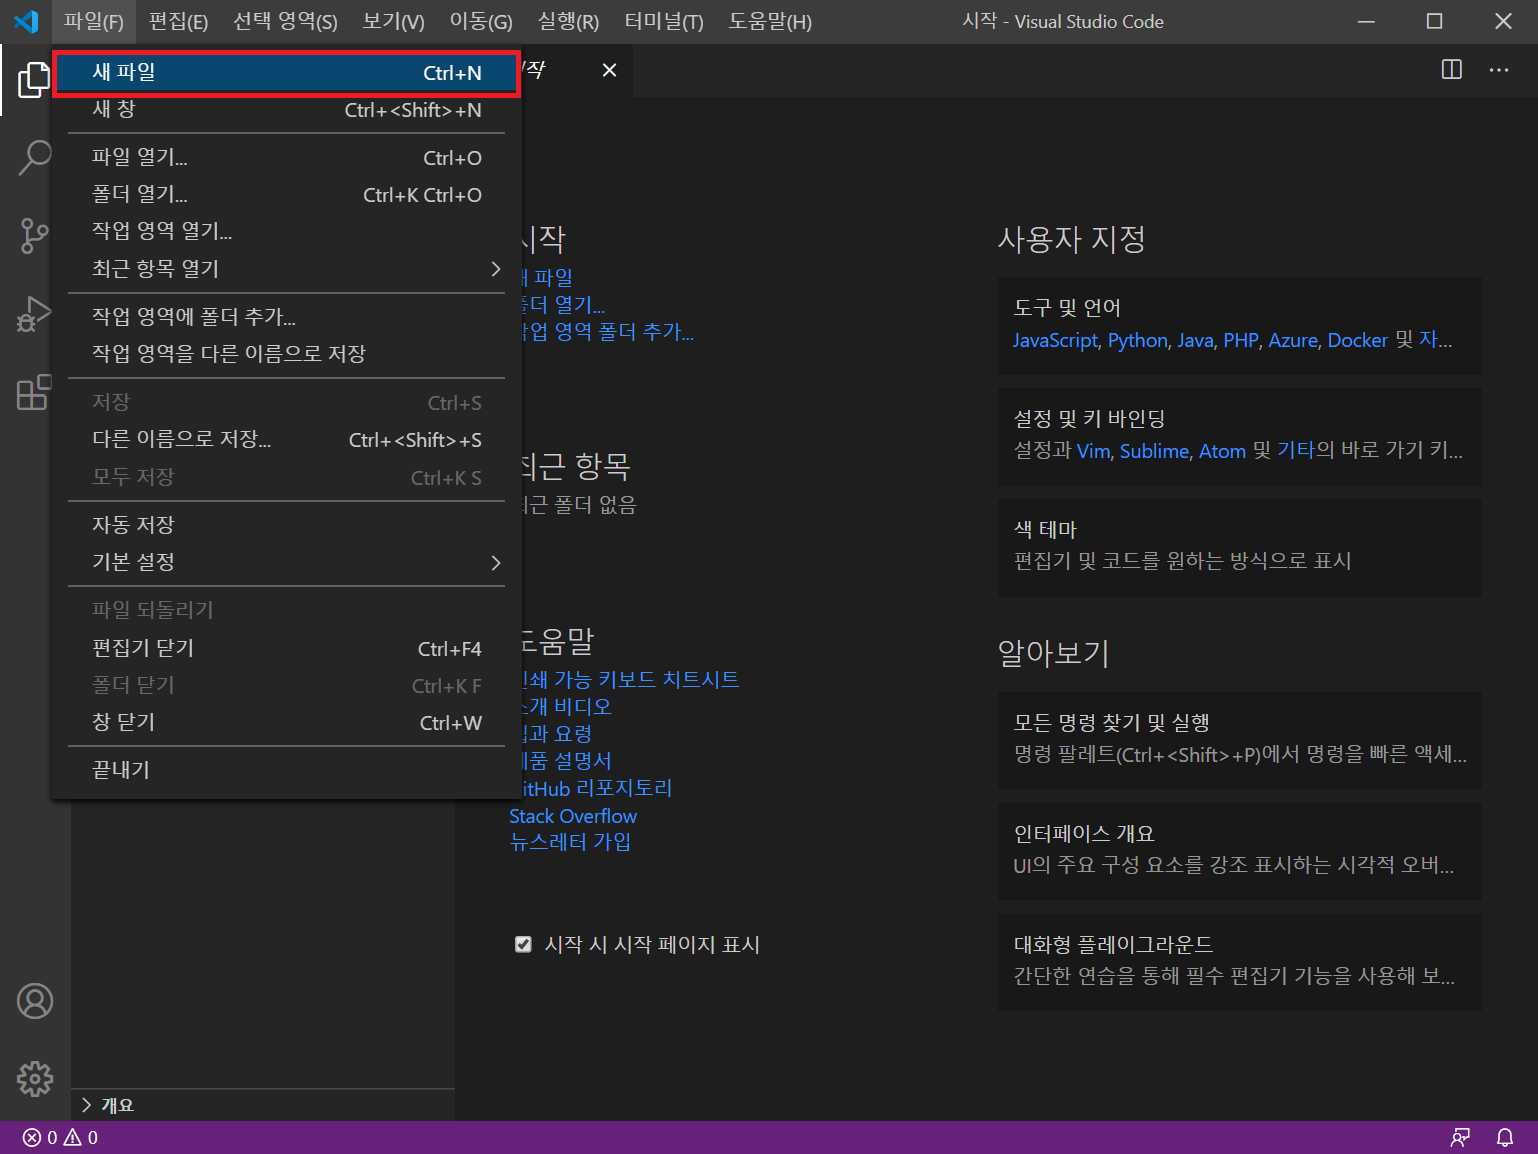The height and width of the screenshot is (1154, 1538).
Task: Click the Java language link
Action: [x=1195, y=340]
